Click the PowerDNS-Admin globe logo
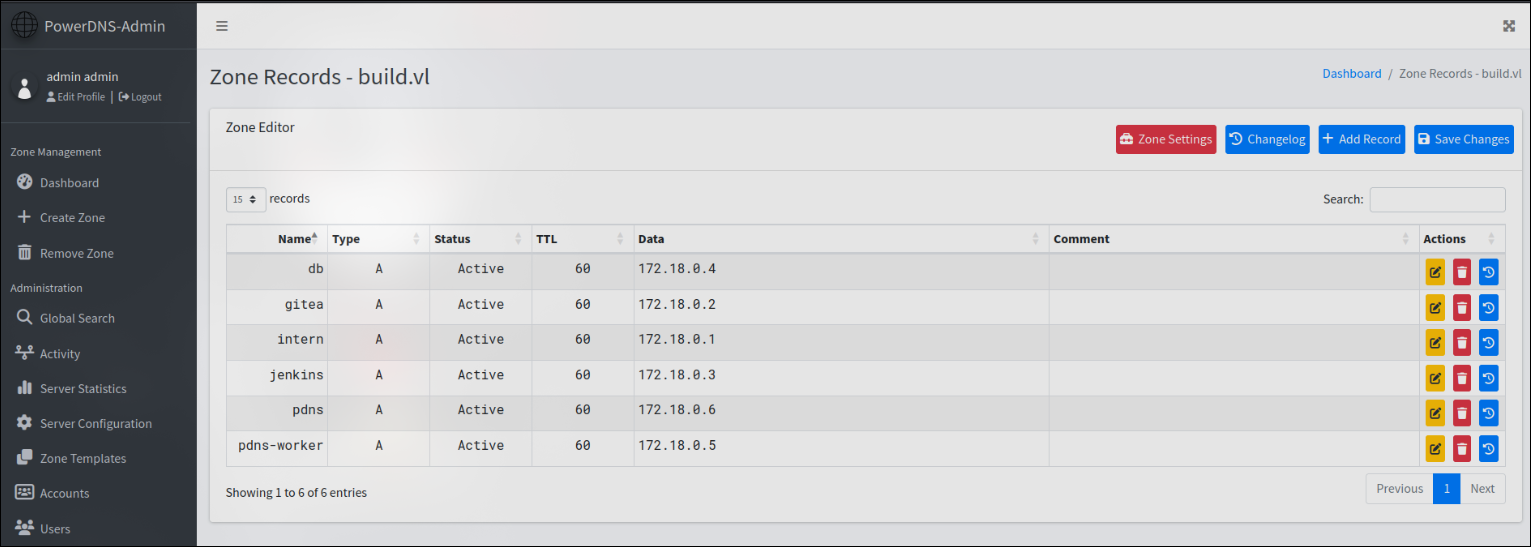The image size is (1531, 547). point(24,26)
